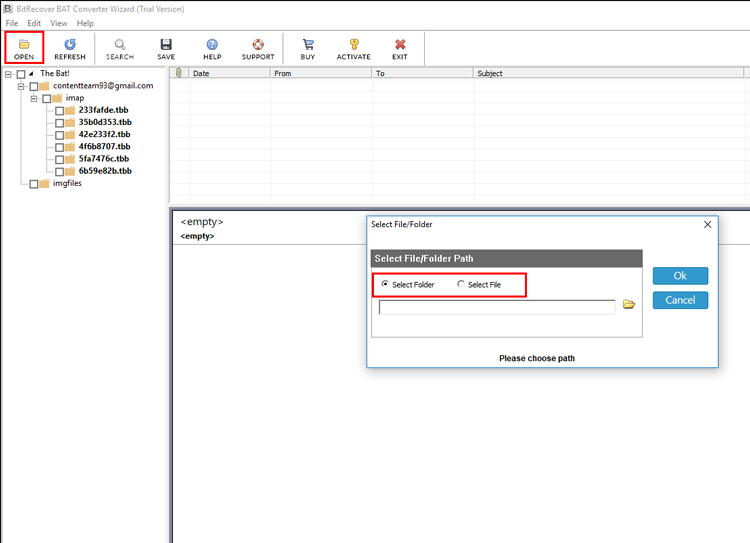The height and width of the screenshot is (543, 750).
Task: Select the 42e233f2.tbb tree item
Action: (104, 134)
